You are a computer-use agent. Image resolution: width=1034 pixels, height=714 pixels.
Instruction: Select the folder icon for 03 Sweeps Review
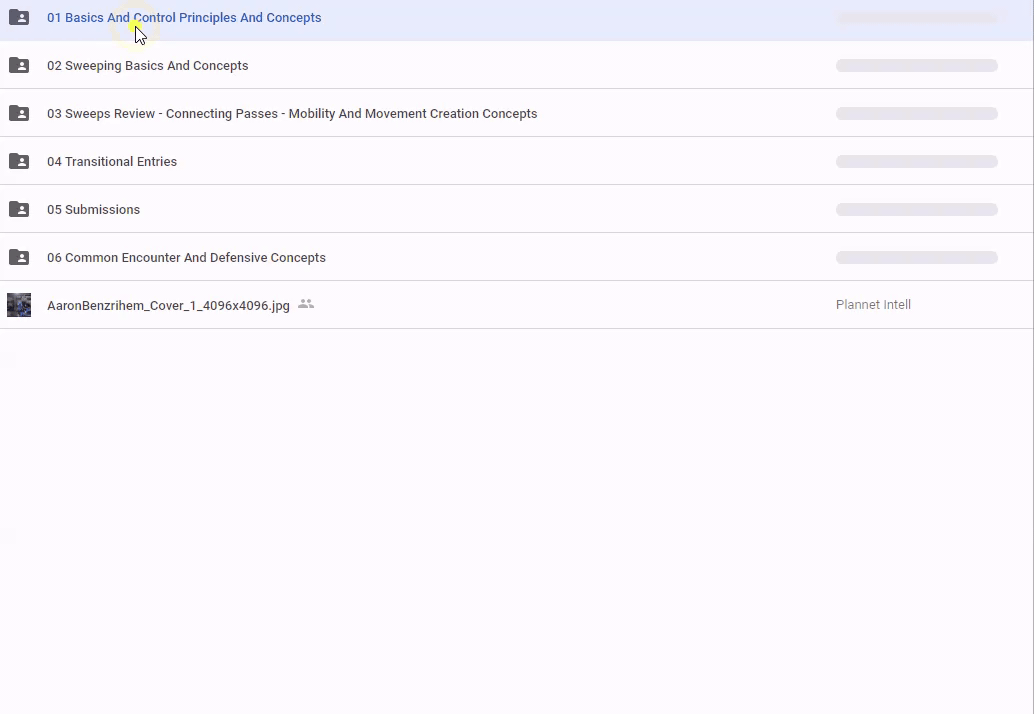[19, 113]
